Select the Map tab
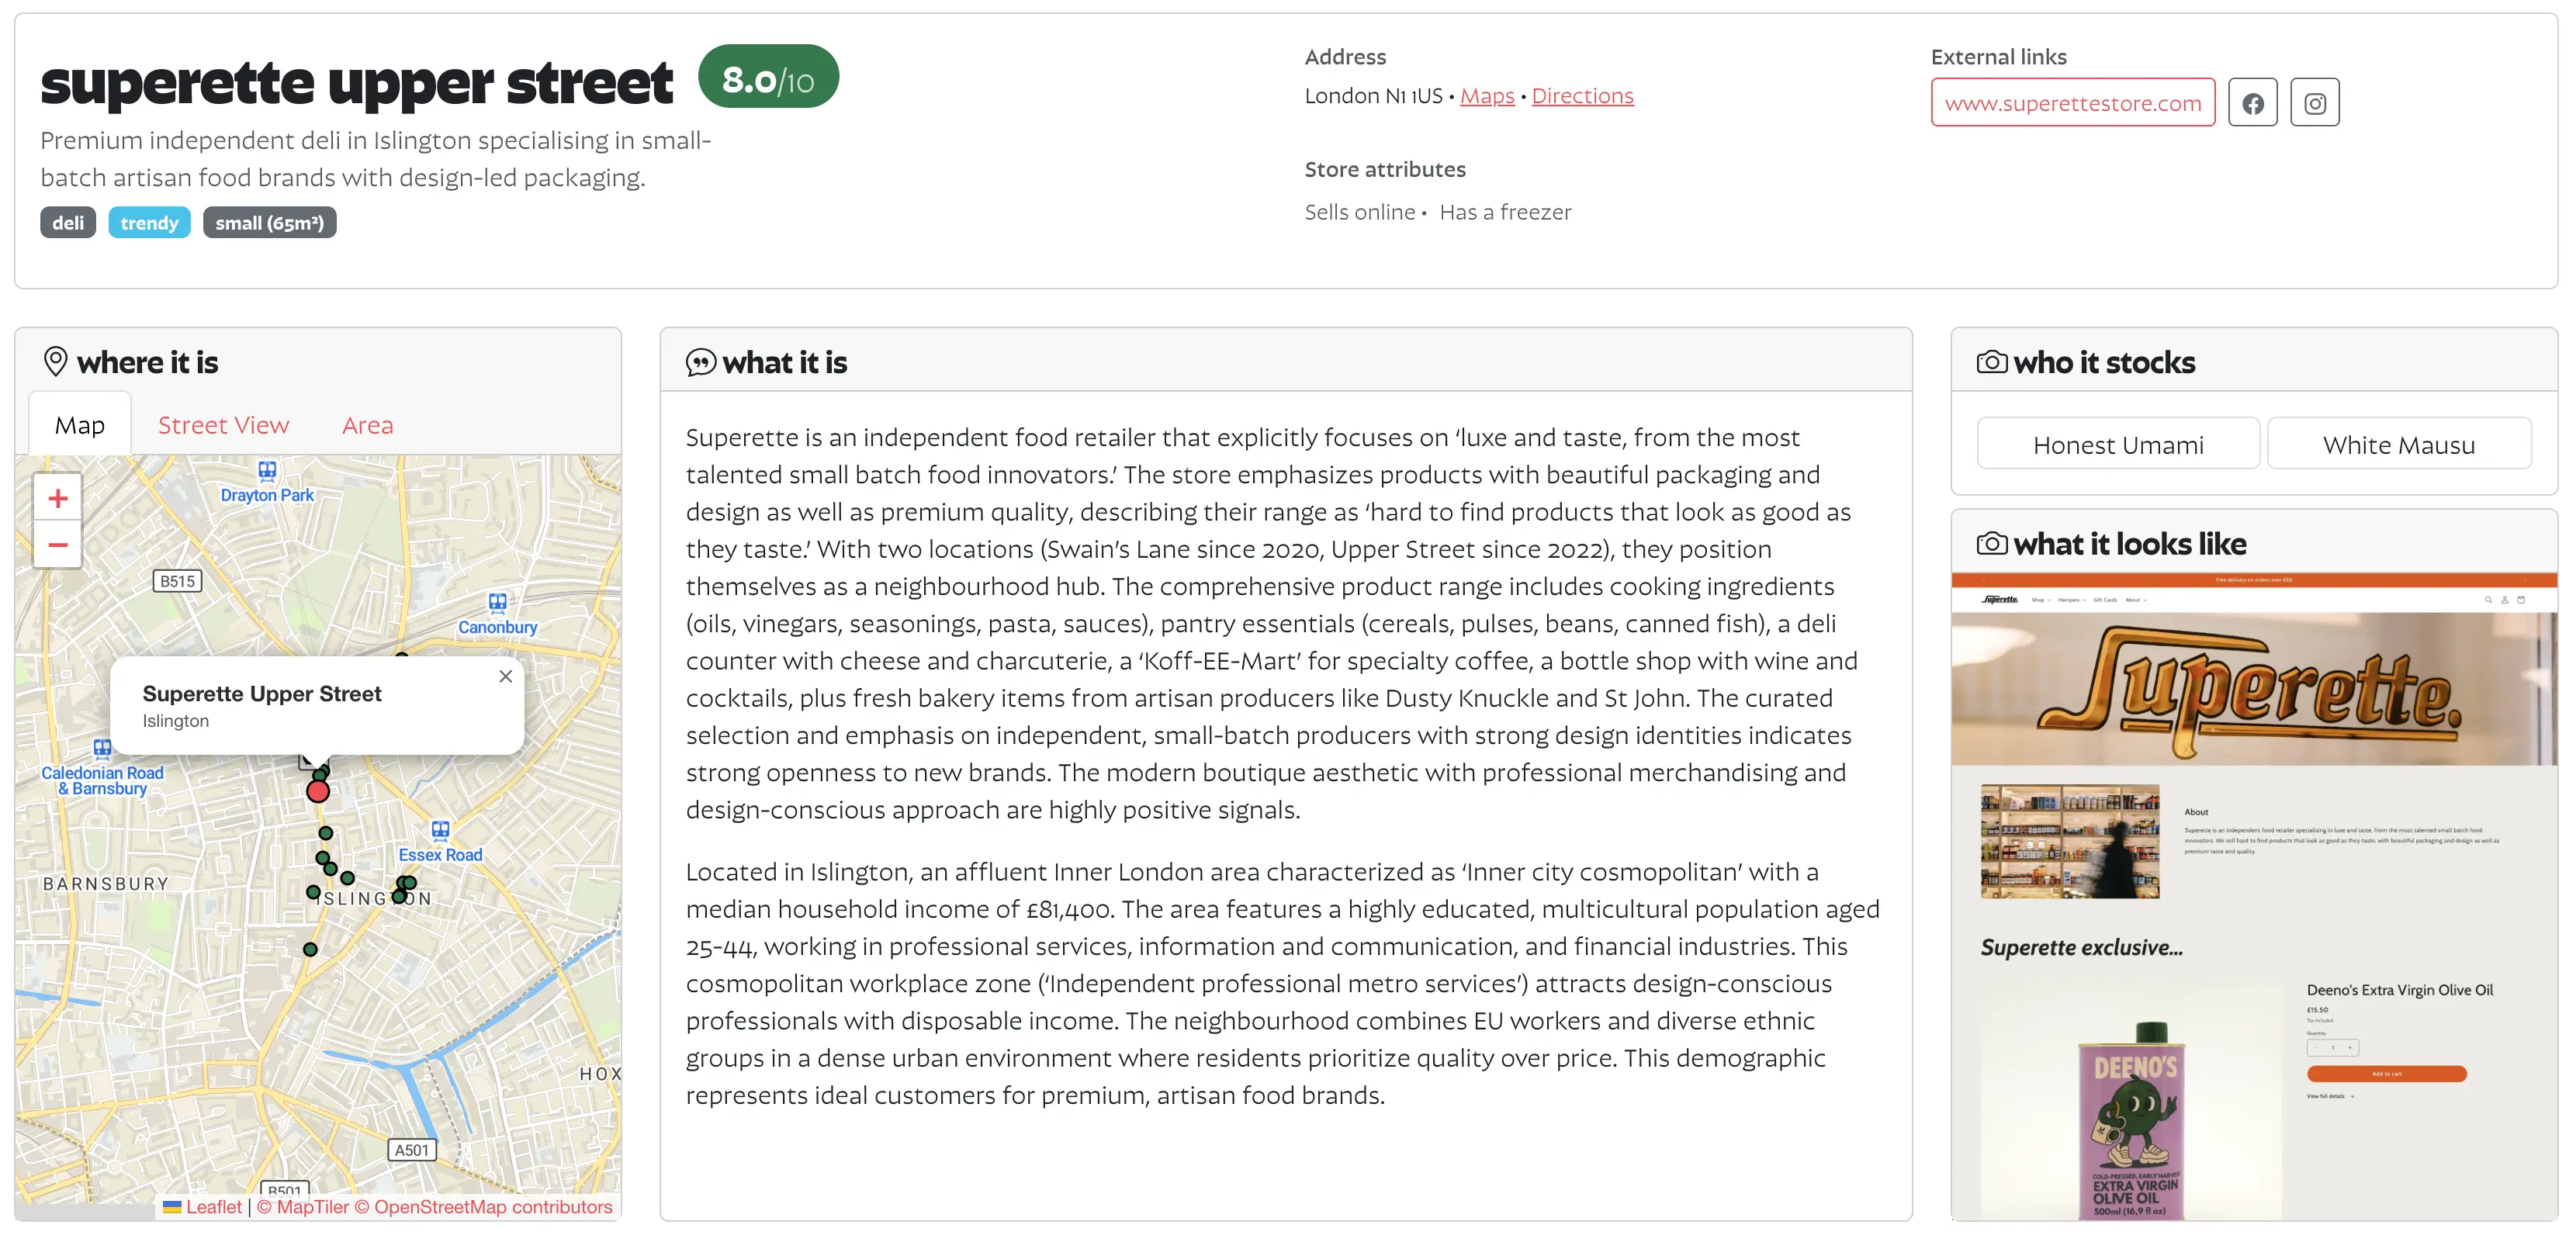This screenshot has height=1235, width=2576. [80, 425]
